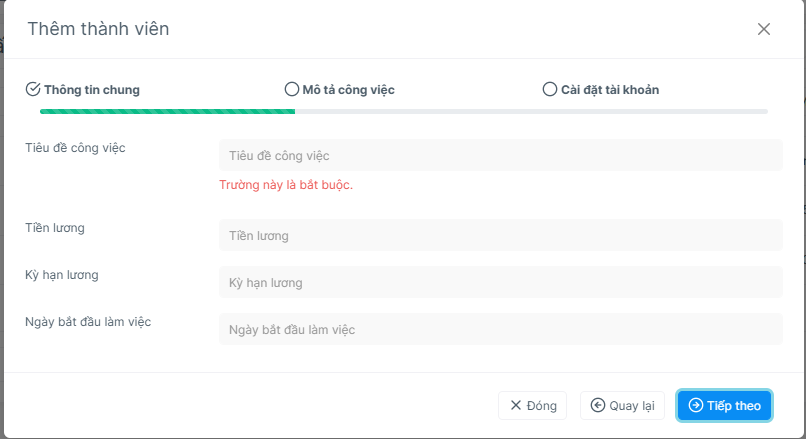Open the Ngày bắt đầu làm việc date field
The height and width of the screenshot is (439, 806).
tap(501, 329)
